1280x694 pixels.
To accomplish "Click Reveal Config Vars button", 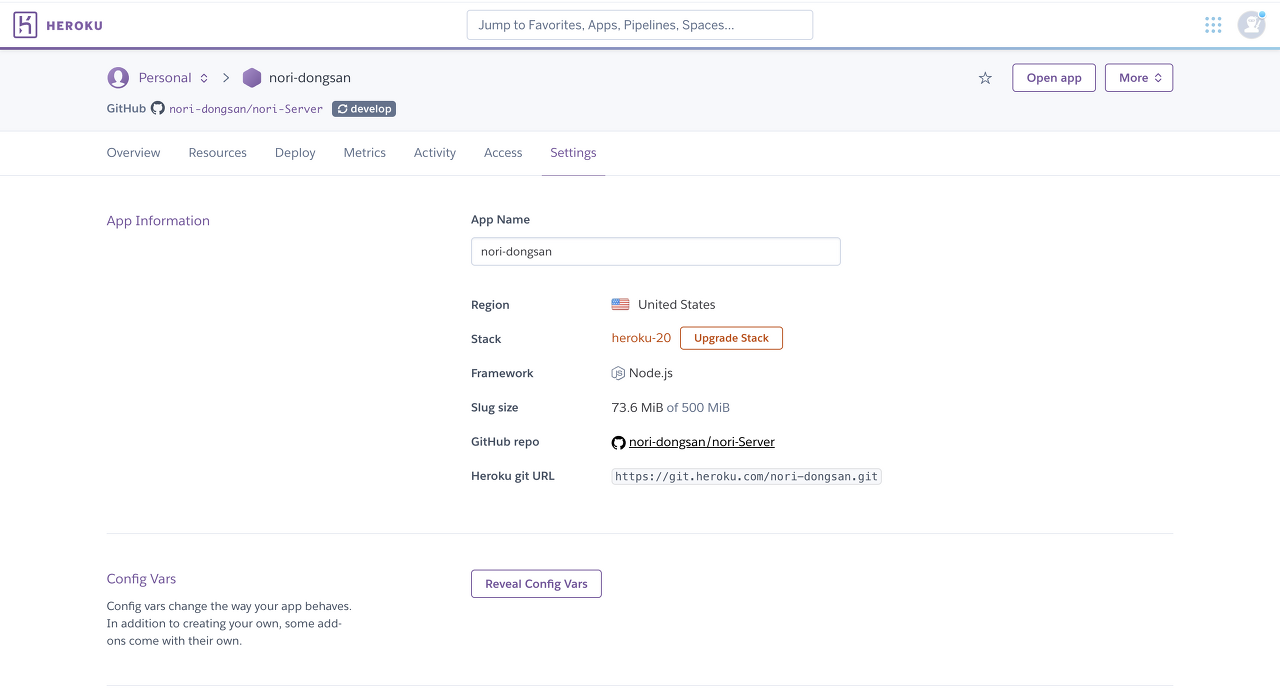I will [x=536, y=584].
